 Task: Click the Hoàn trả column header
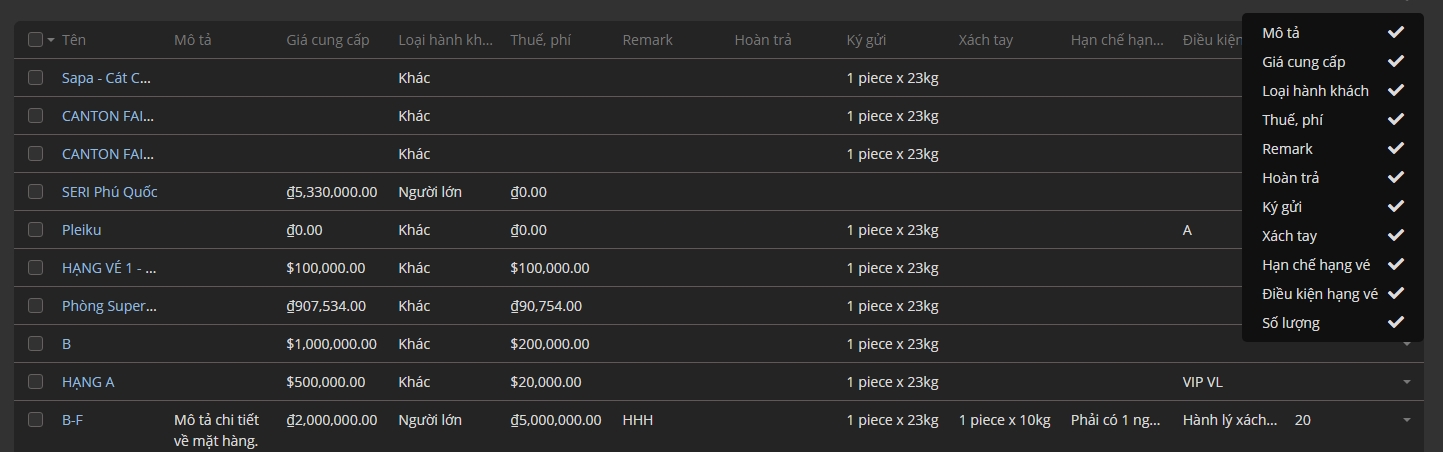point(762,40)
